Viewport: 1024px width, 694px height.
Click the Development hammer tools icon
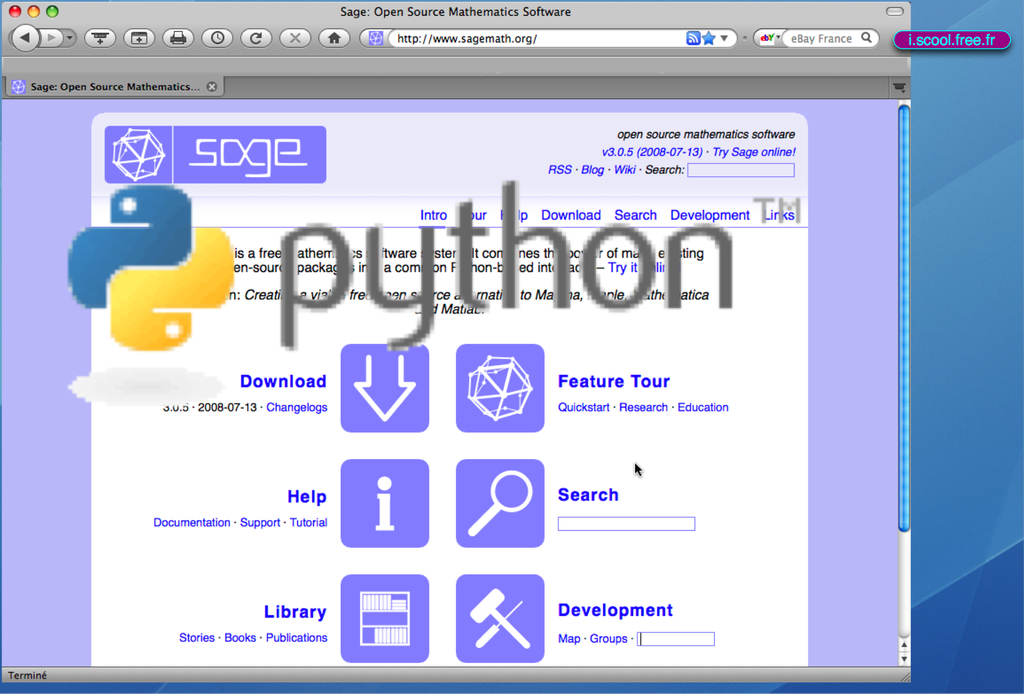[500, 618]
